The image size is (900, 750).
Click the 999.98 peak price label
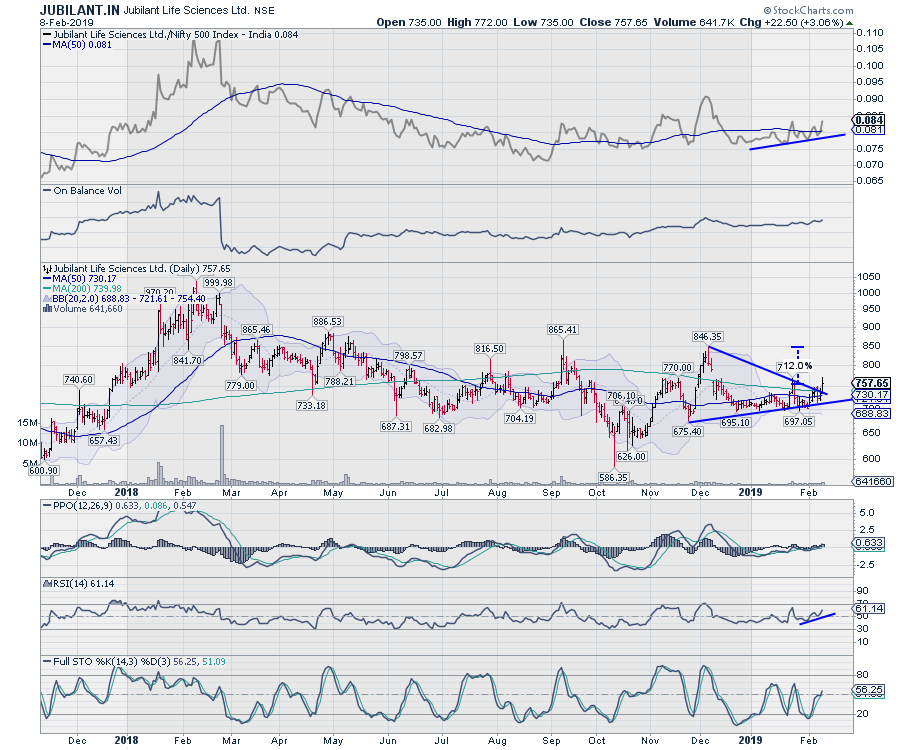[x=219, y=283]
